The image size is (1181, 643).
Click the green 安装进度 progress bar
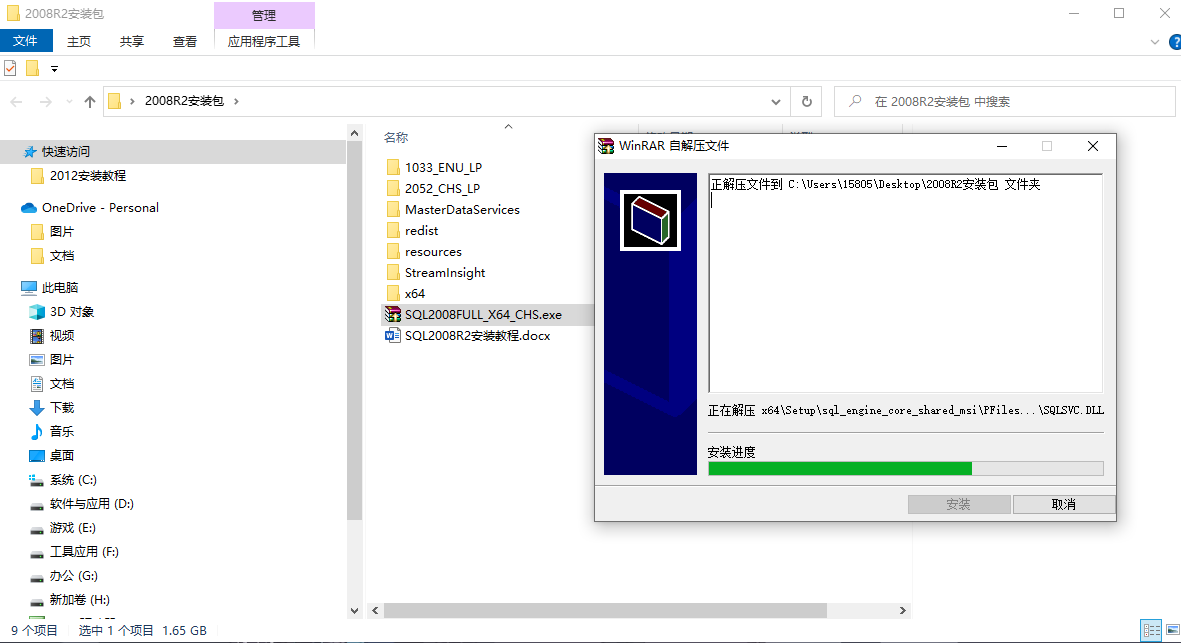tap(905, 468)
